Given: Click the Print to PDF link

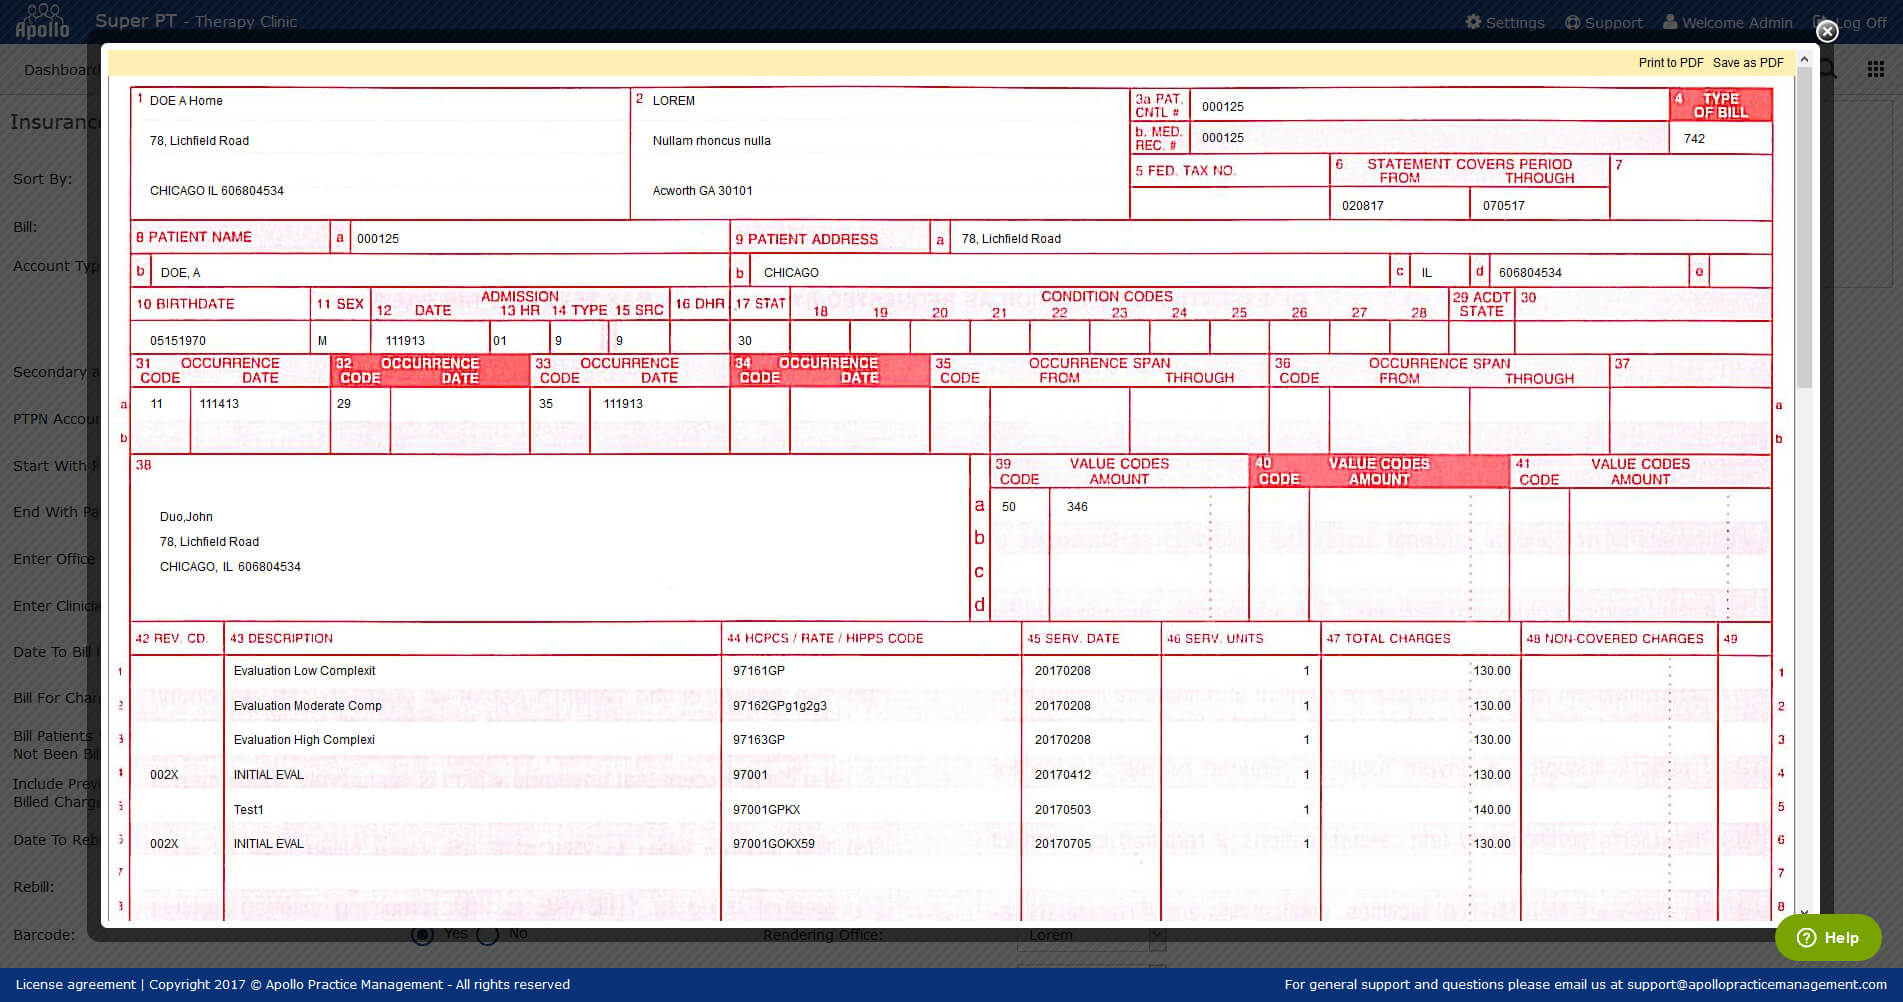Looking at the screenshot, I should [1671, 62].
